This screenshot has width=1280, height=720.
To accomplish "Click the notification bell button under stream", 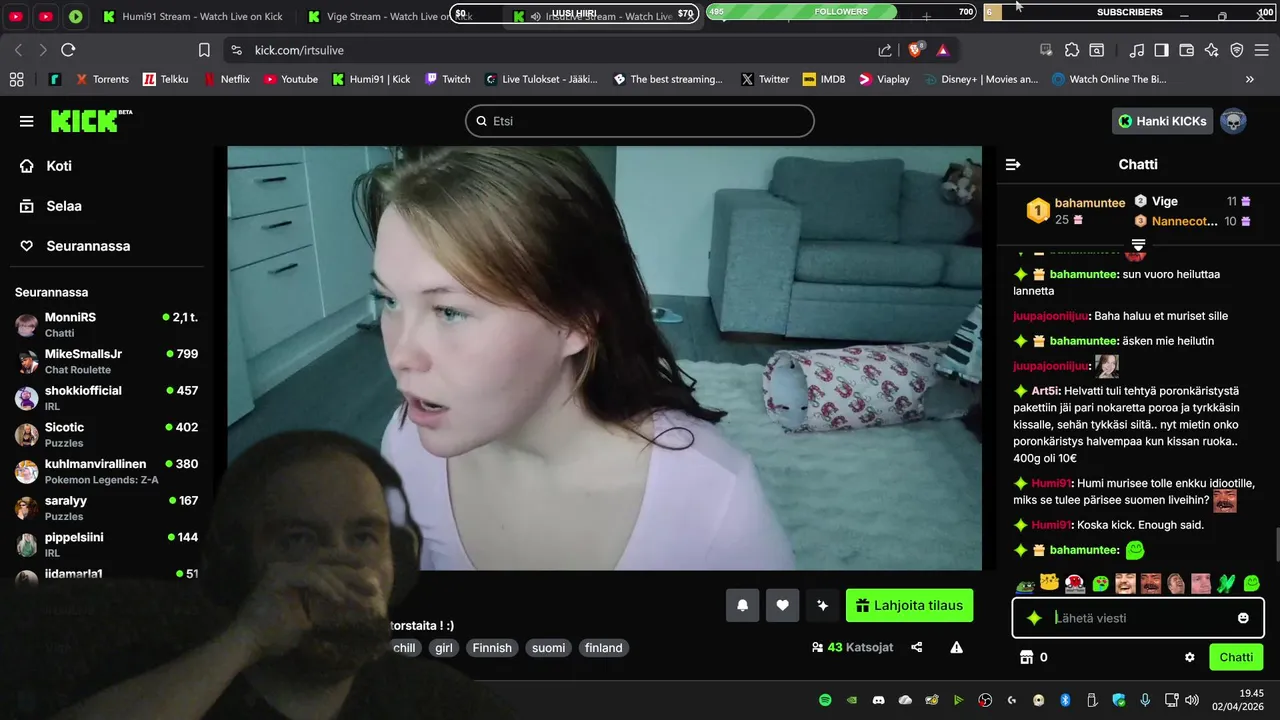I will 742,605.
